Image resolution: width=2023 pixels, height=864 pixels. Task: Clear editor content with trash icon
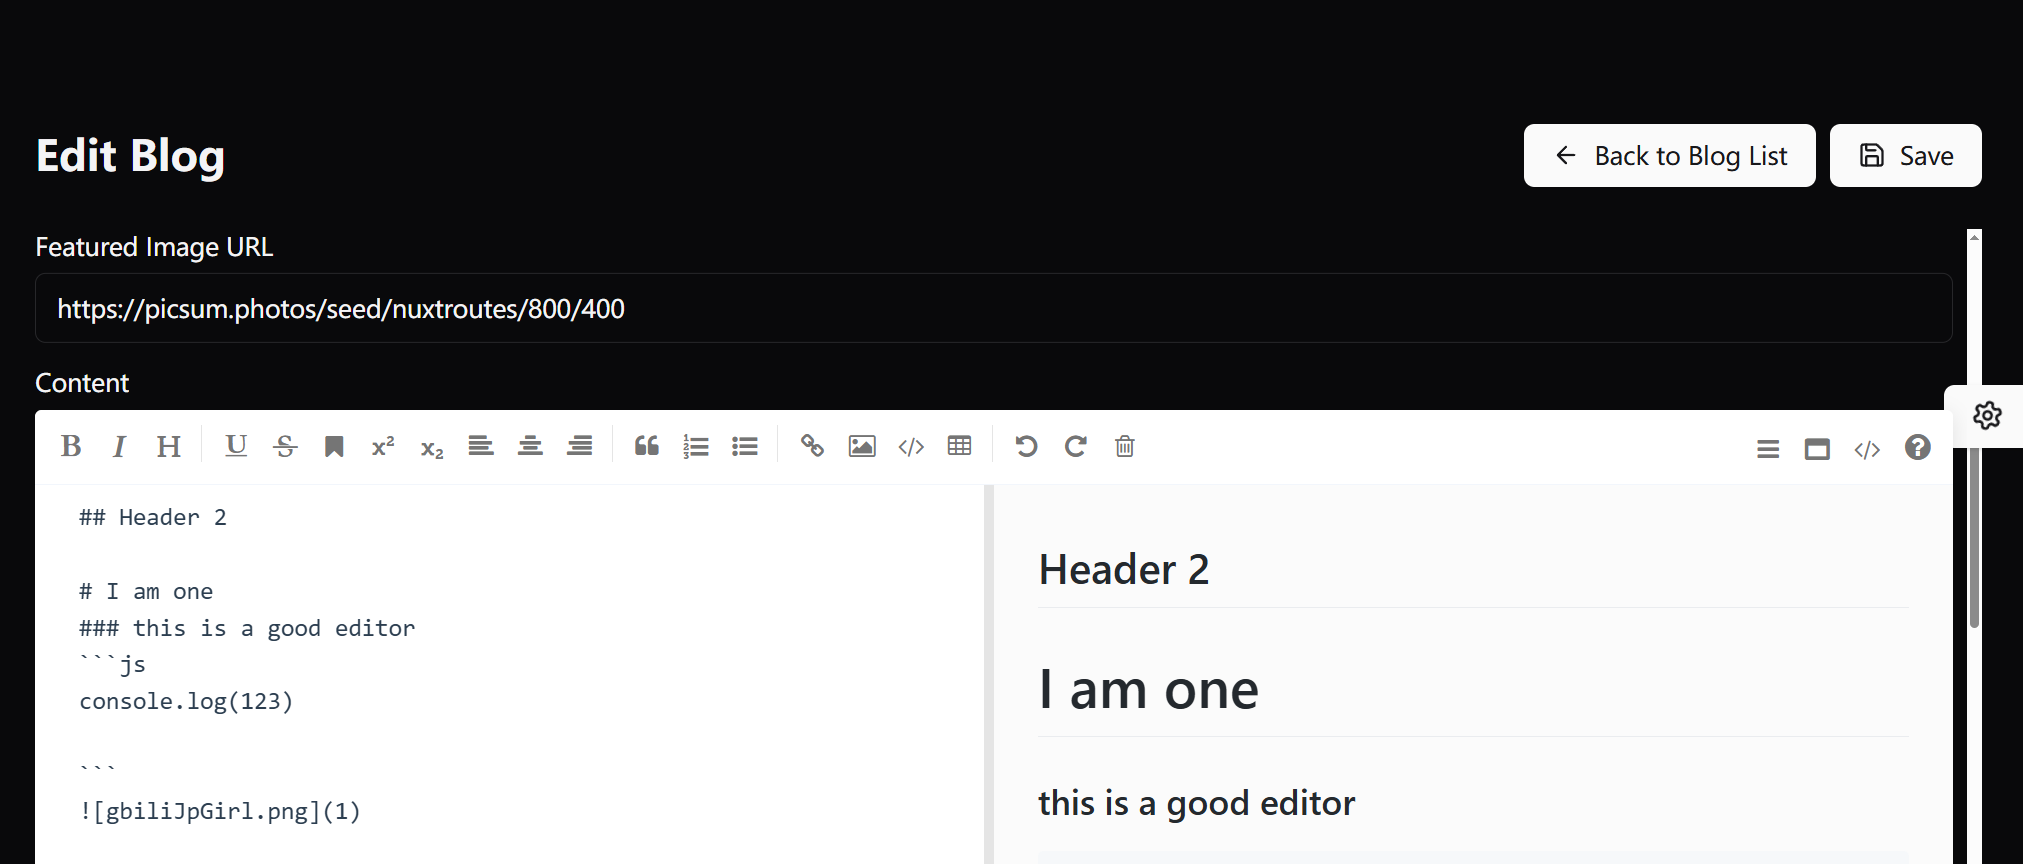tap(1125, 446)
